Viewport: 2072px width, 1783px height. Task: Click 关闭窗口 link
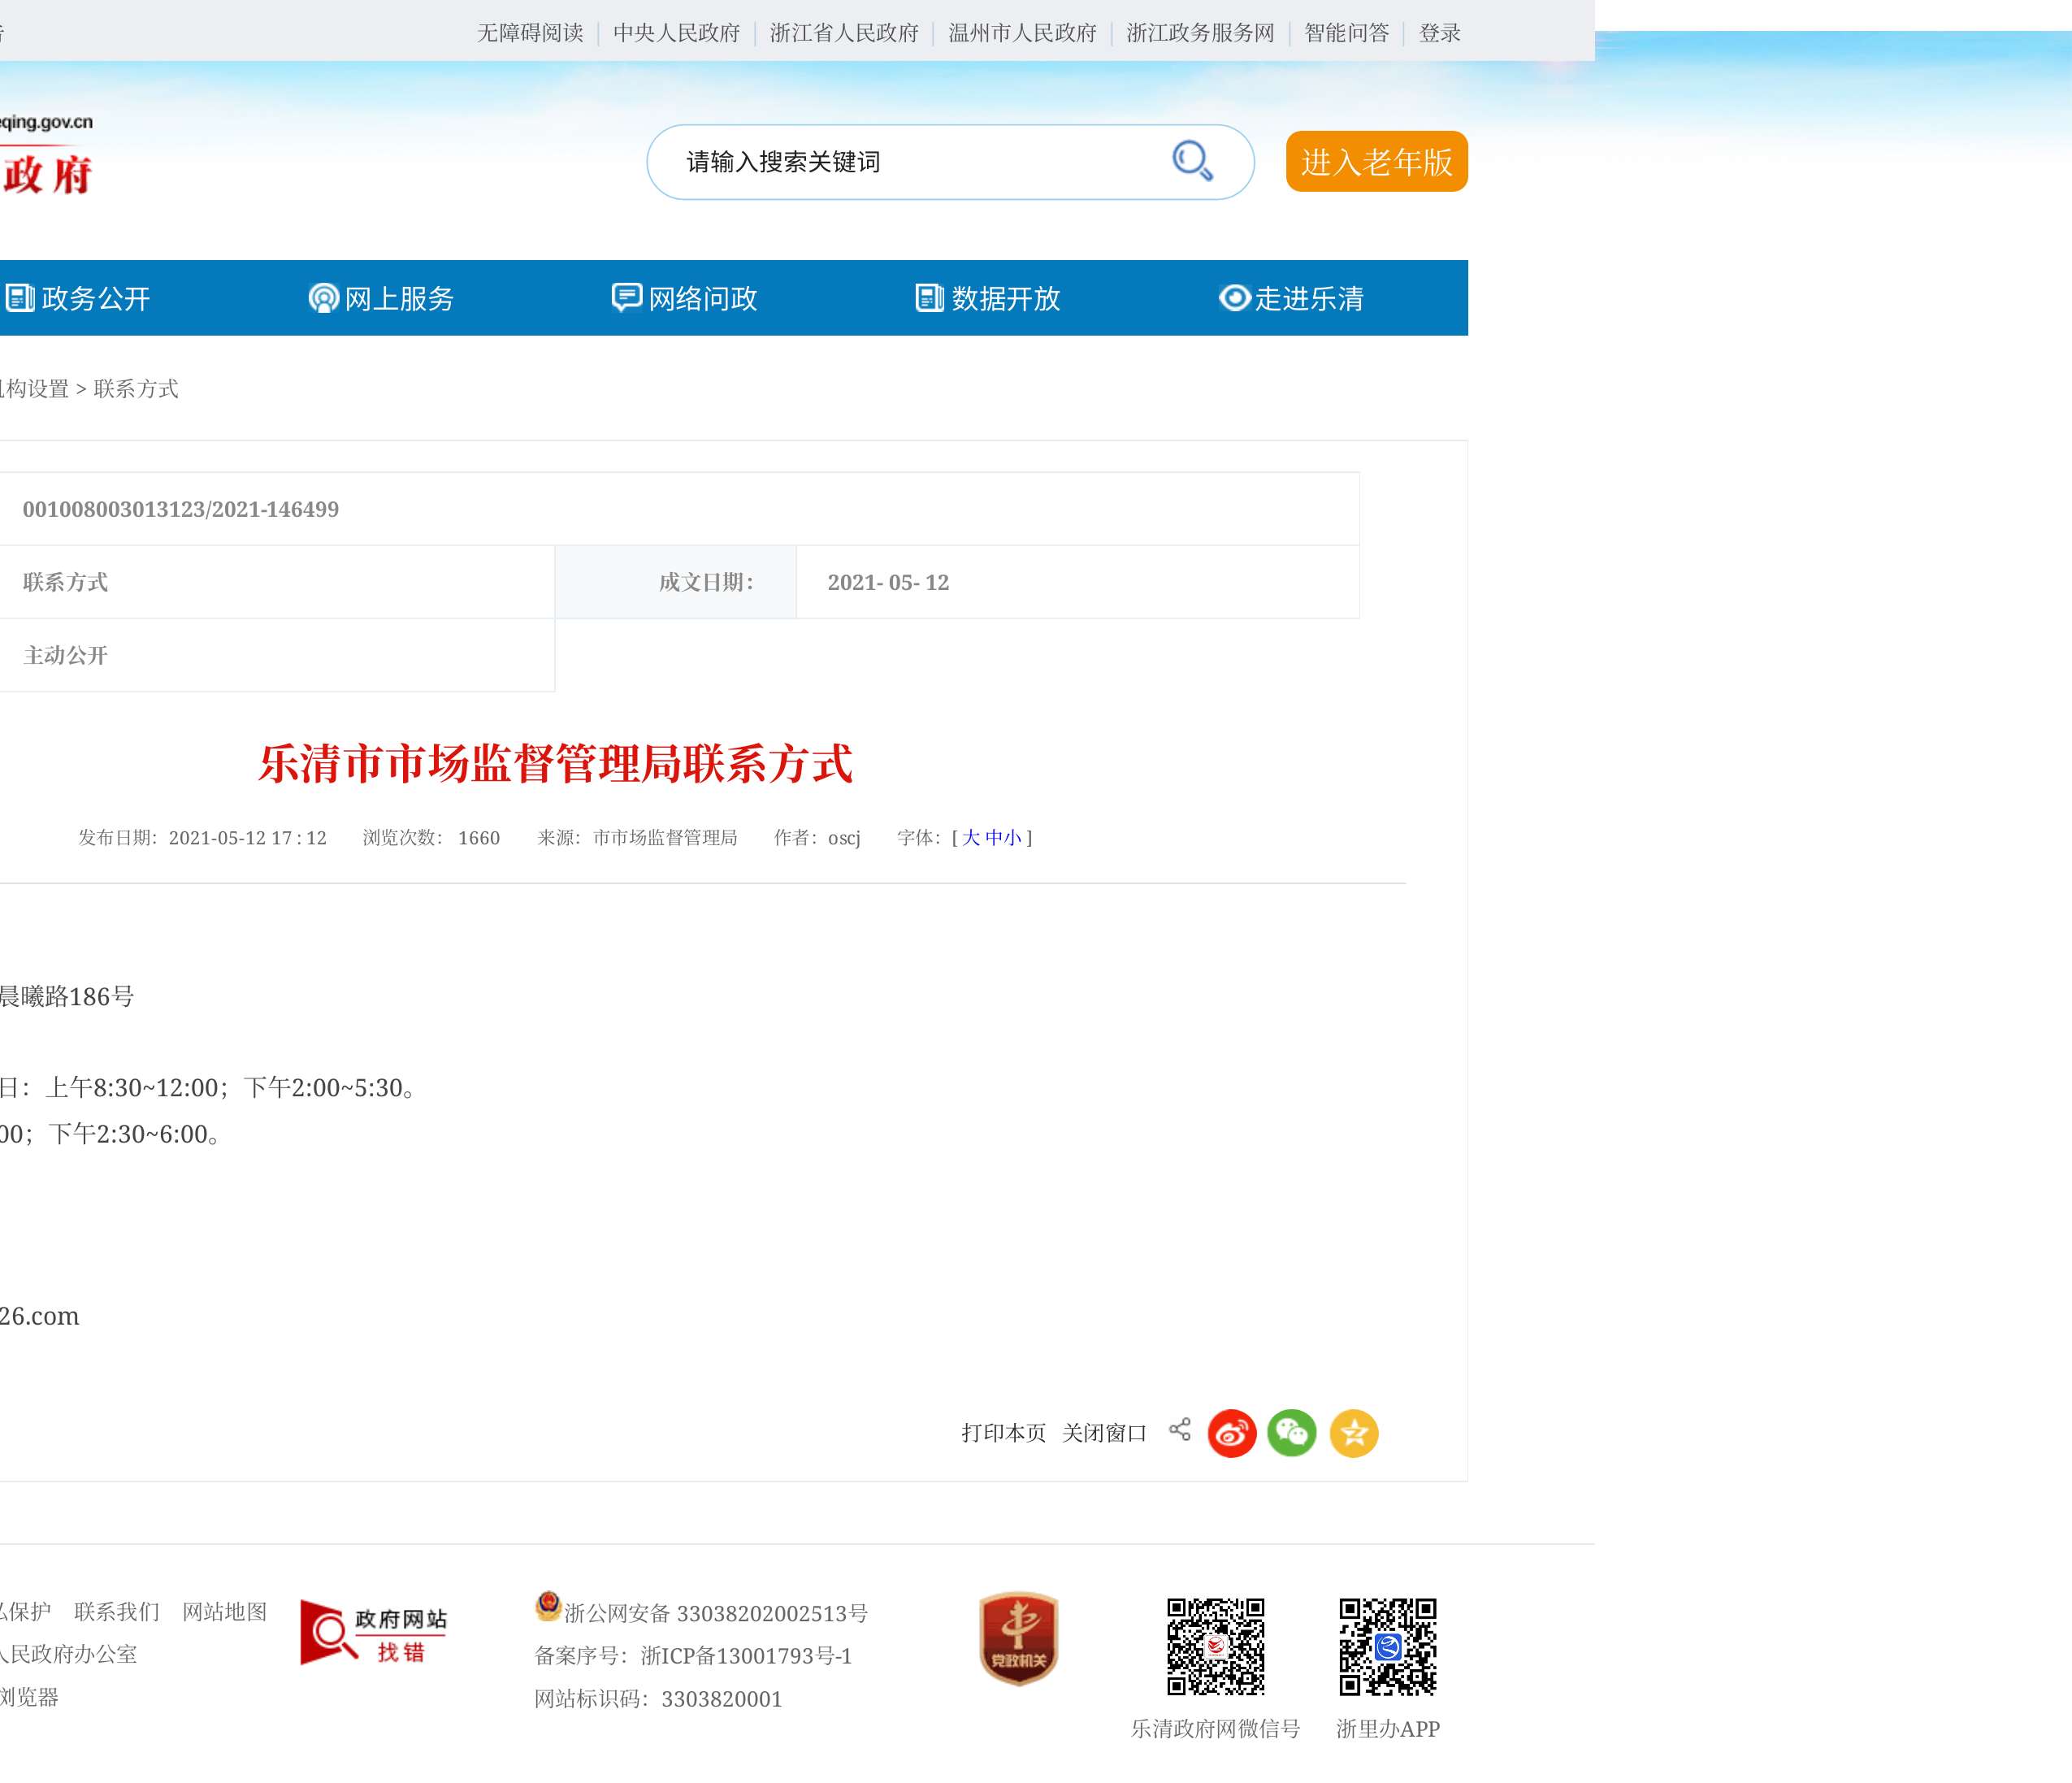tap(1104, 1433)
